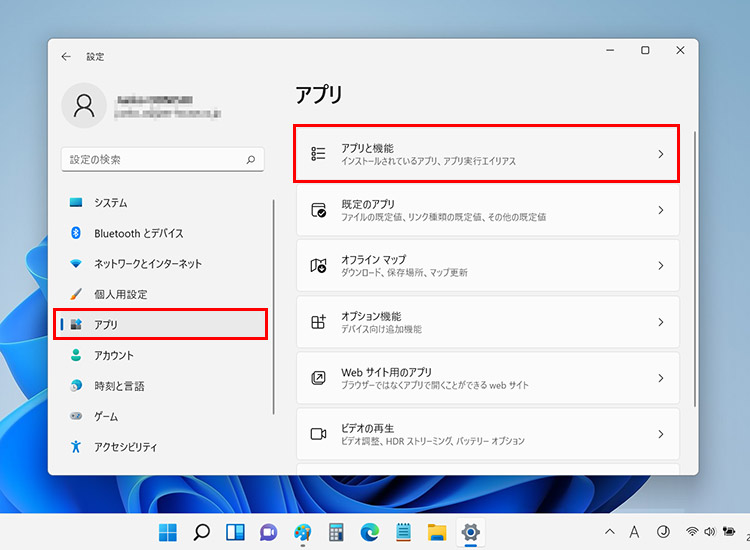Select 個人用設定 in the sidebar
The width and height of the screenshot is (750, 550).
pos(120,294)
